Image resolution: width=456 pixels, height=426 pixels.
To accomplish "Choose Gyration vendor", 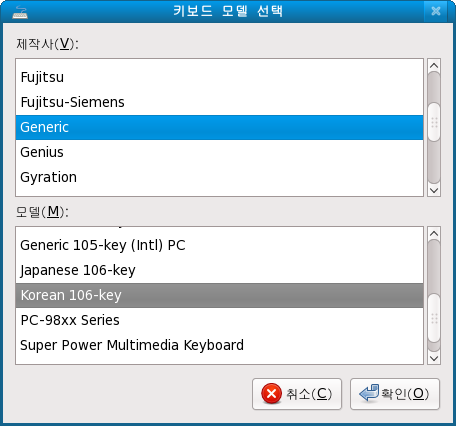I will tap(219, 177).
